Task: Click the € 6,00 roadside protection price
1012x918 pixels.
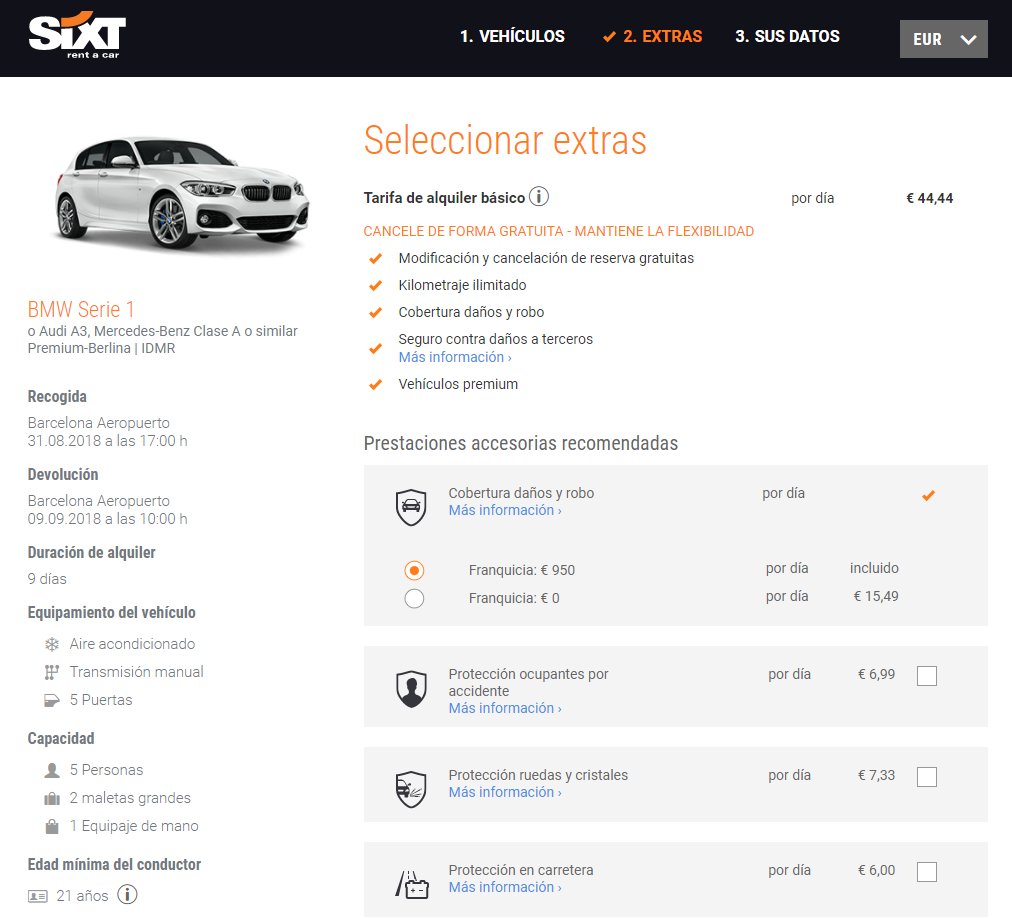Action: [876, 870]
